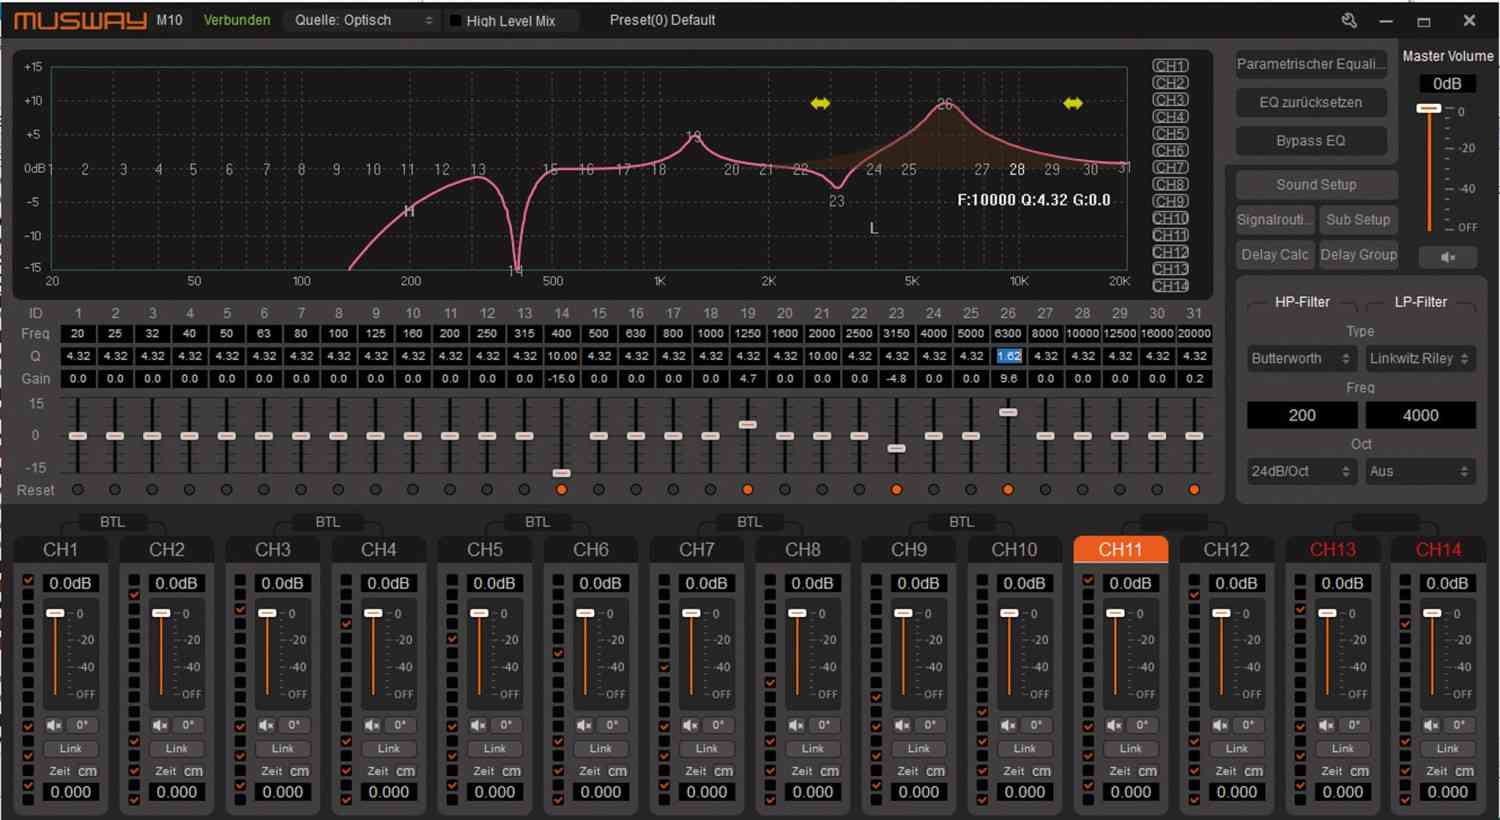The width and height of the screenshot is (1500, 820).
Task: Click the Master Volume slider handle
Action: pyautogui.click(x=1429, y=108)
